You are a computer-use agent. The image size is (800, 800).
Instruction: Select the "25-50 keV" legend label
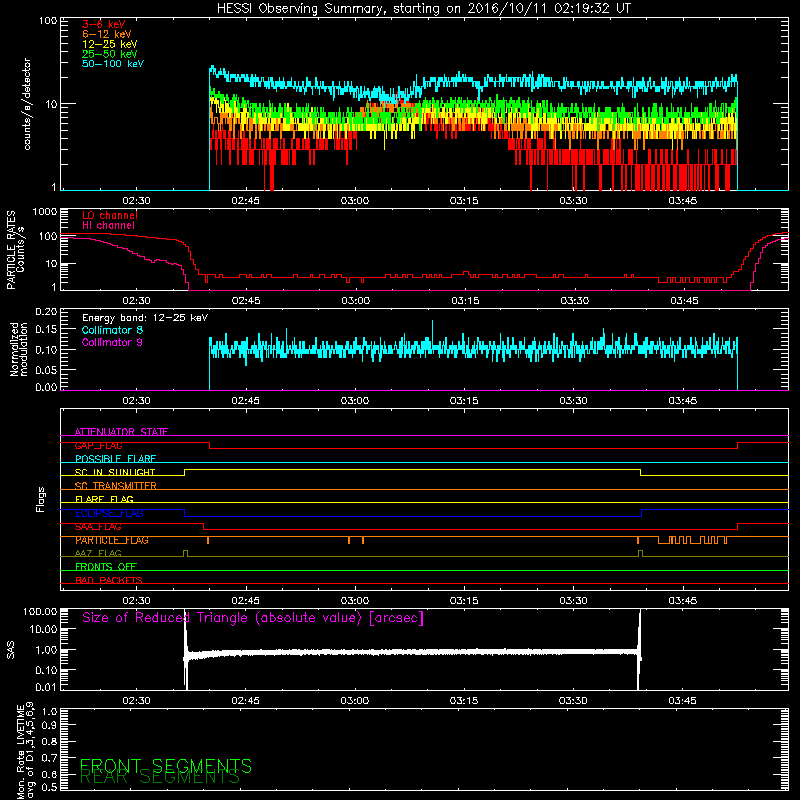(x=110, y=54)
